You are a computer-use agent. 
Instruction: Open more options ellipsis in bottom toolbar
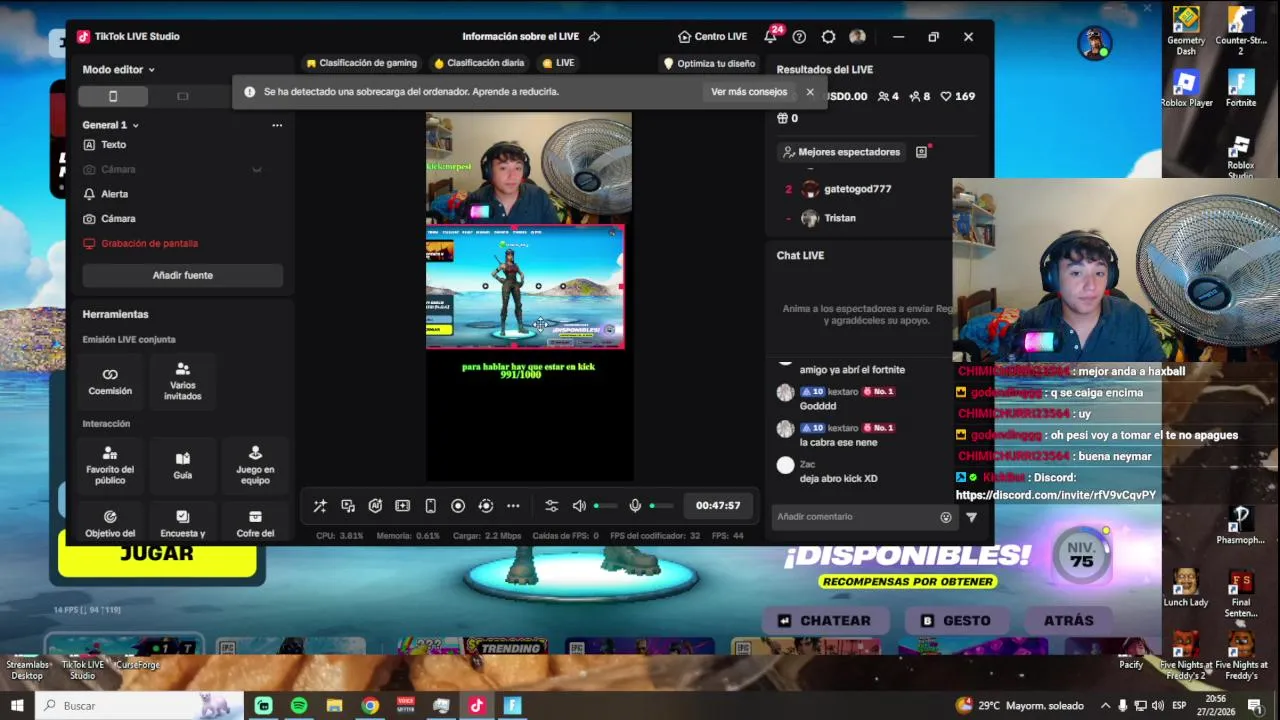coord(513,506)
